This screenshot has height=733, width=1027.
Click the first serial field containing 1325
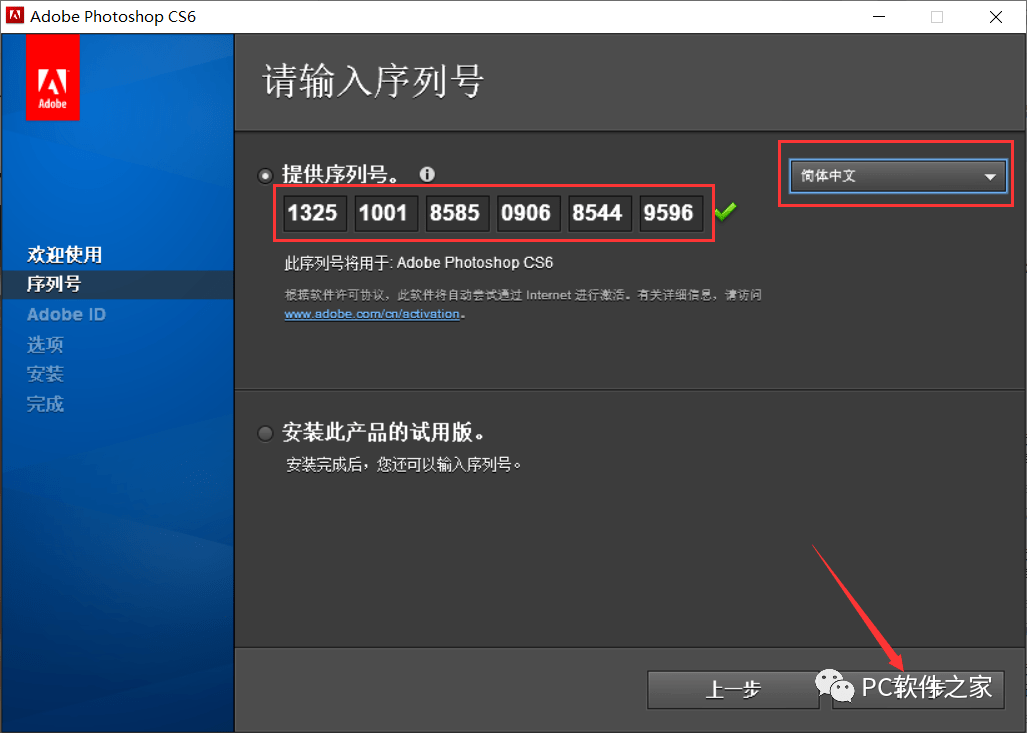tap(312, 213)
